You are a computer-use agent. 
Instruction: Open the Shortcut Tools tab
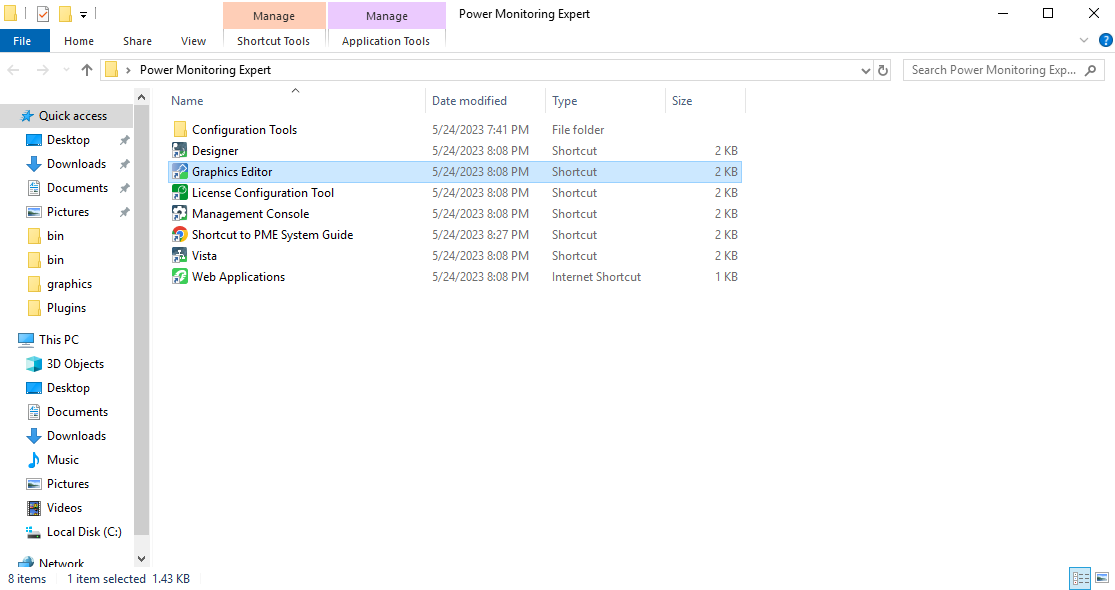(x=274, y=41)
